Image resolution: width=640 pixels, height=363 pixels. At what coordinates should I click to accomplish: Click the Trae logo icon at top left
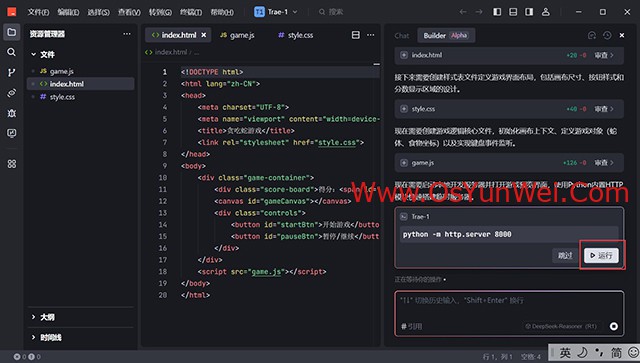(12, 12)
